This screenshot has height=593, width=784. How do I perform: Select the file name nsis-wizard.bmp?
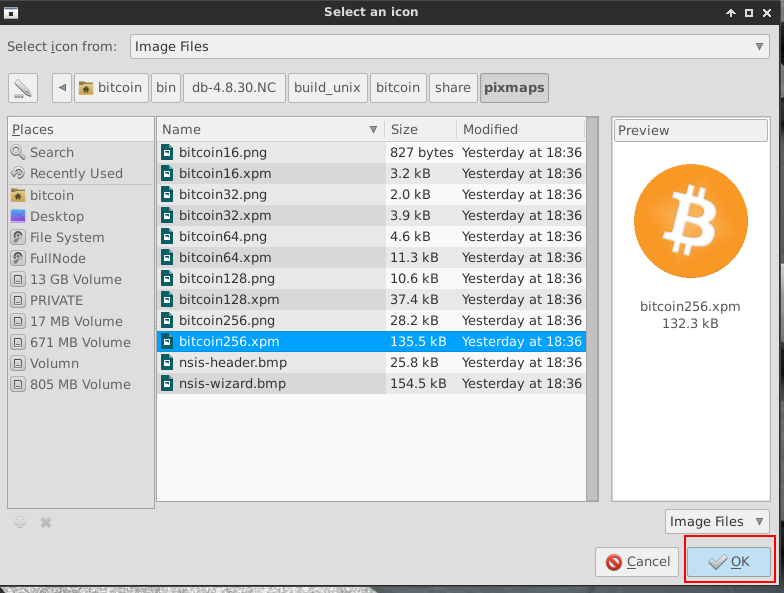232,384
